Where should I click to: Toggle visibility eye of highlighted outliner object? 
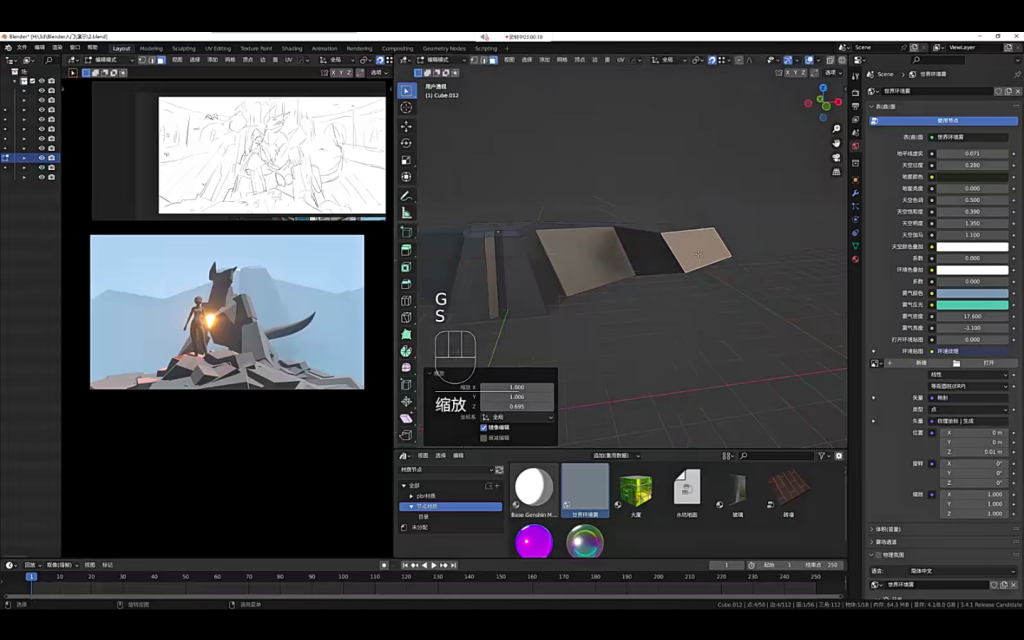41,158
